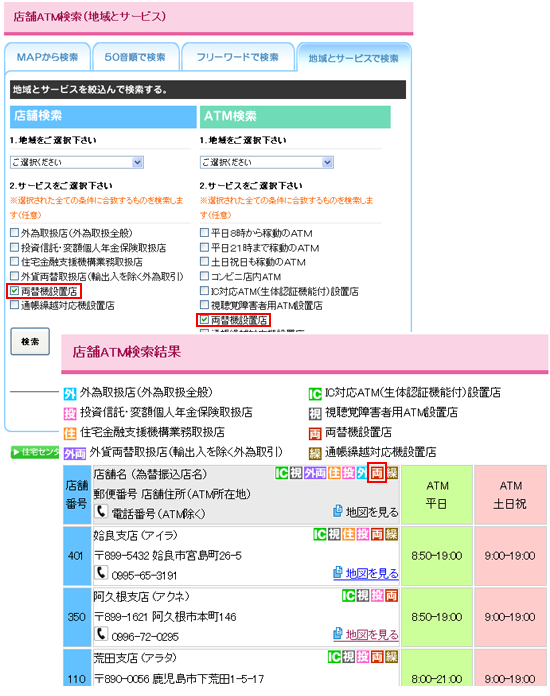Image resolution: width=550 pixels, height=696 pixels.
Task: Click the 投 icon in table header
Action: [348, 473]
